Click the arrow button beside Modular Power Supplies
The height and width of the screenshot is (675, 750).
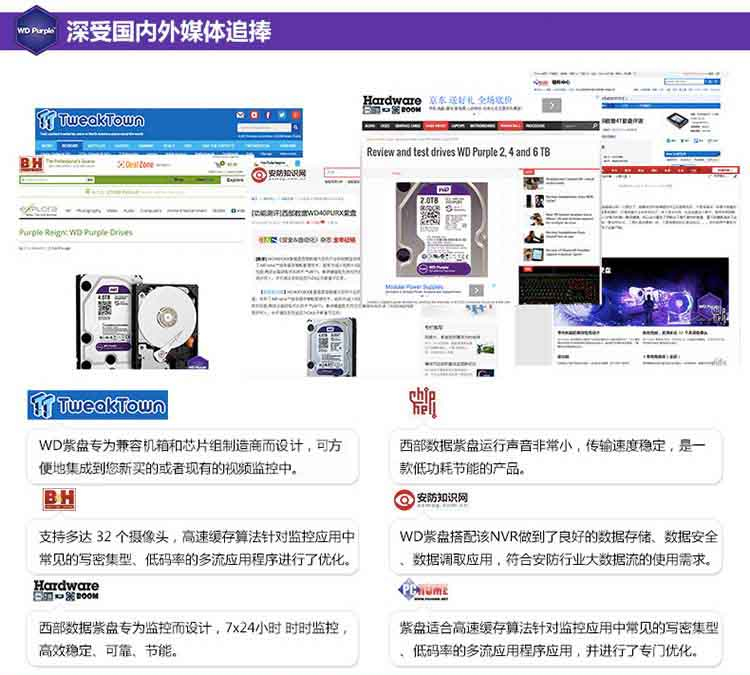(x=476, y=290)
